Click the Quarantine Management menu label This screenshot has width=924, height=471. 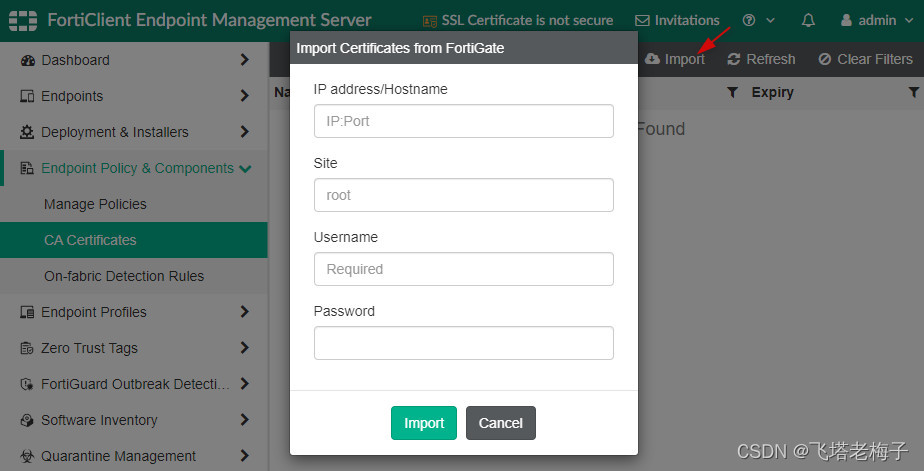[118, 456]
